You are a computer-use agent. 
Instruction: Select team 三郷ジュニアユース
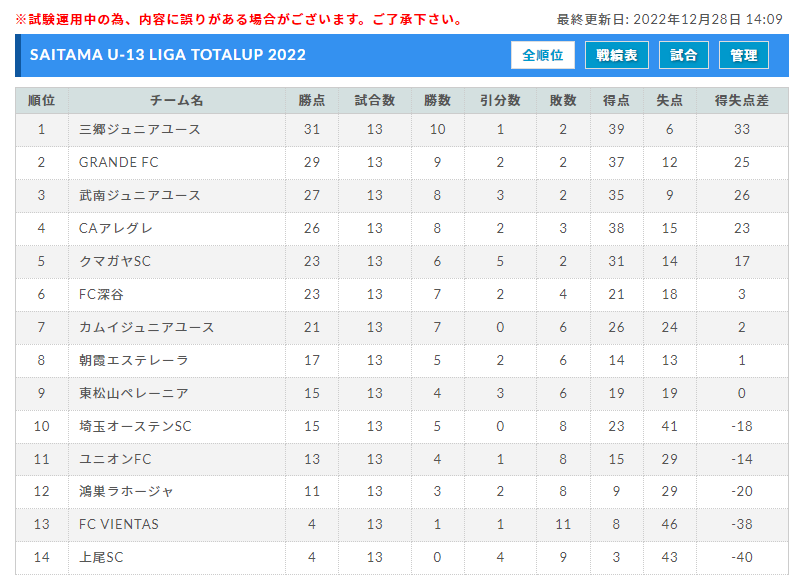click(139, 129)
